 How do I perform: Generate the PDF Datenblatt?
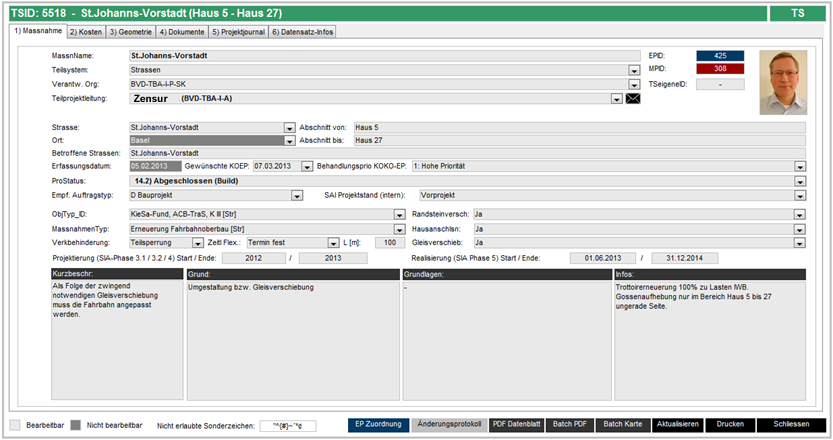(517, 425)
